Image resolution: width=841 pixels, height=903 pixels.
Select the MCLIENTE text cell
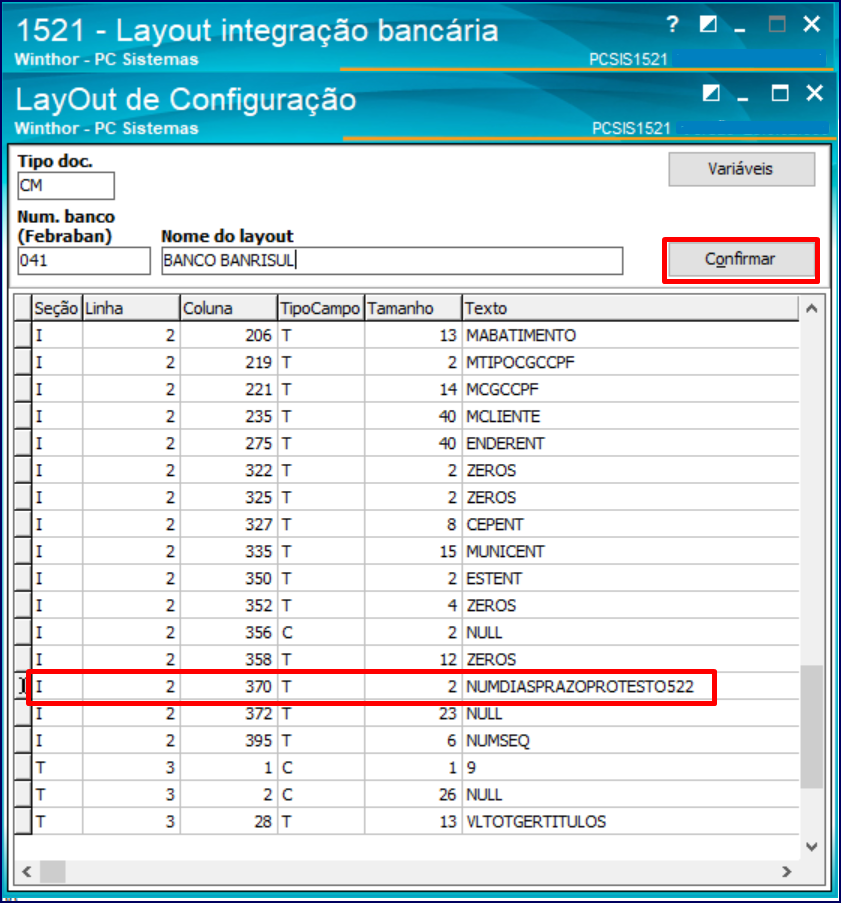pyautogui.click(x=630, y=416)
